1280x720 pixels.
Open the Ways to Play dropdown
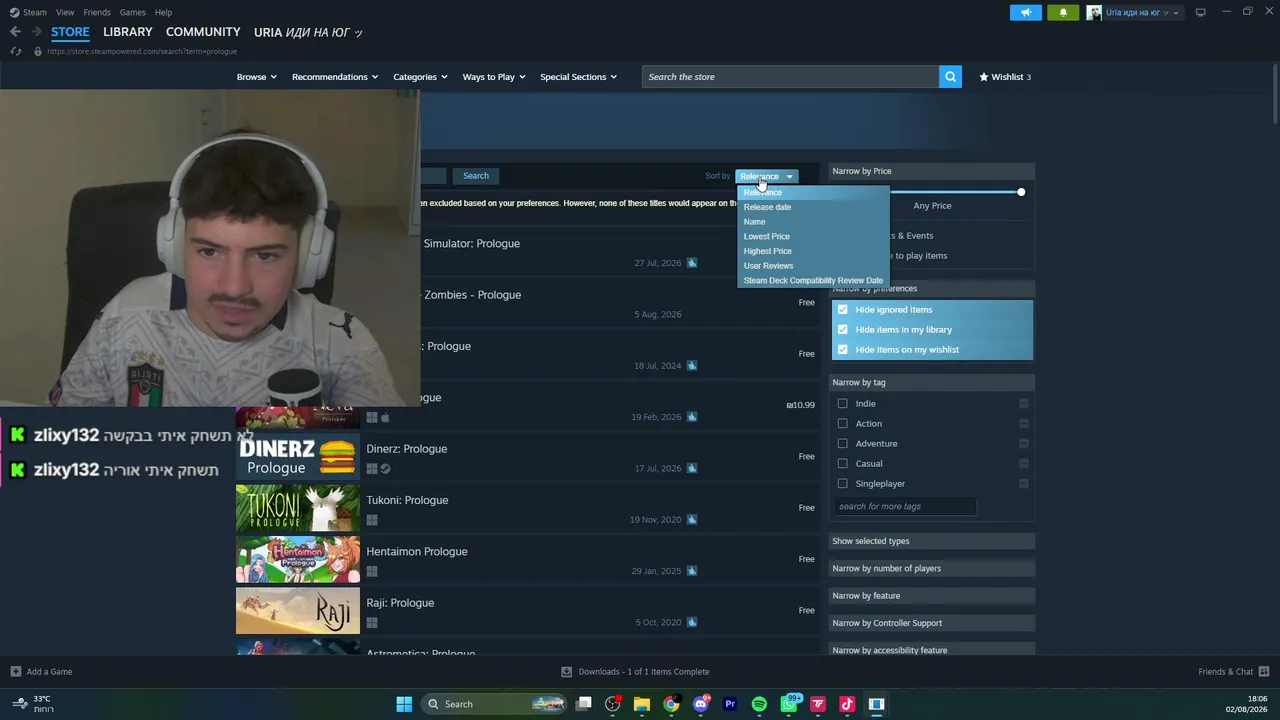click(x=494, y=77)
